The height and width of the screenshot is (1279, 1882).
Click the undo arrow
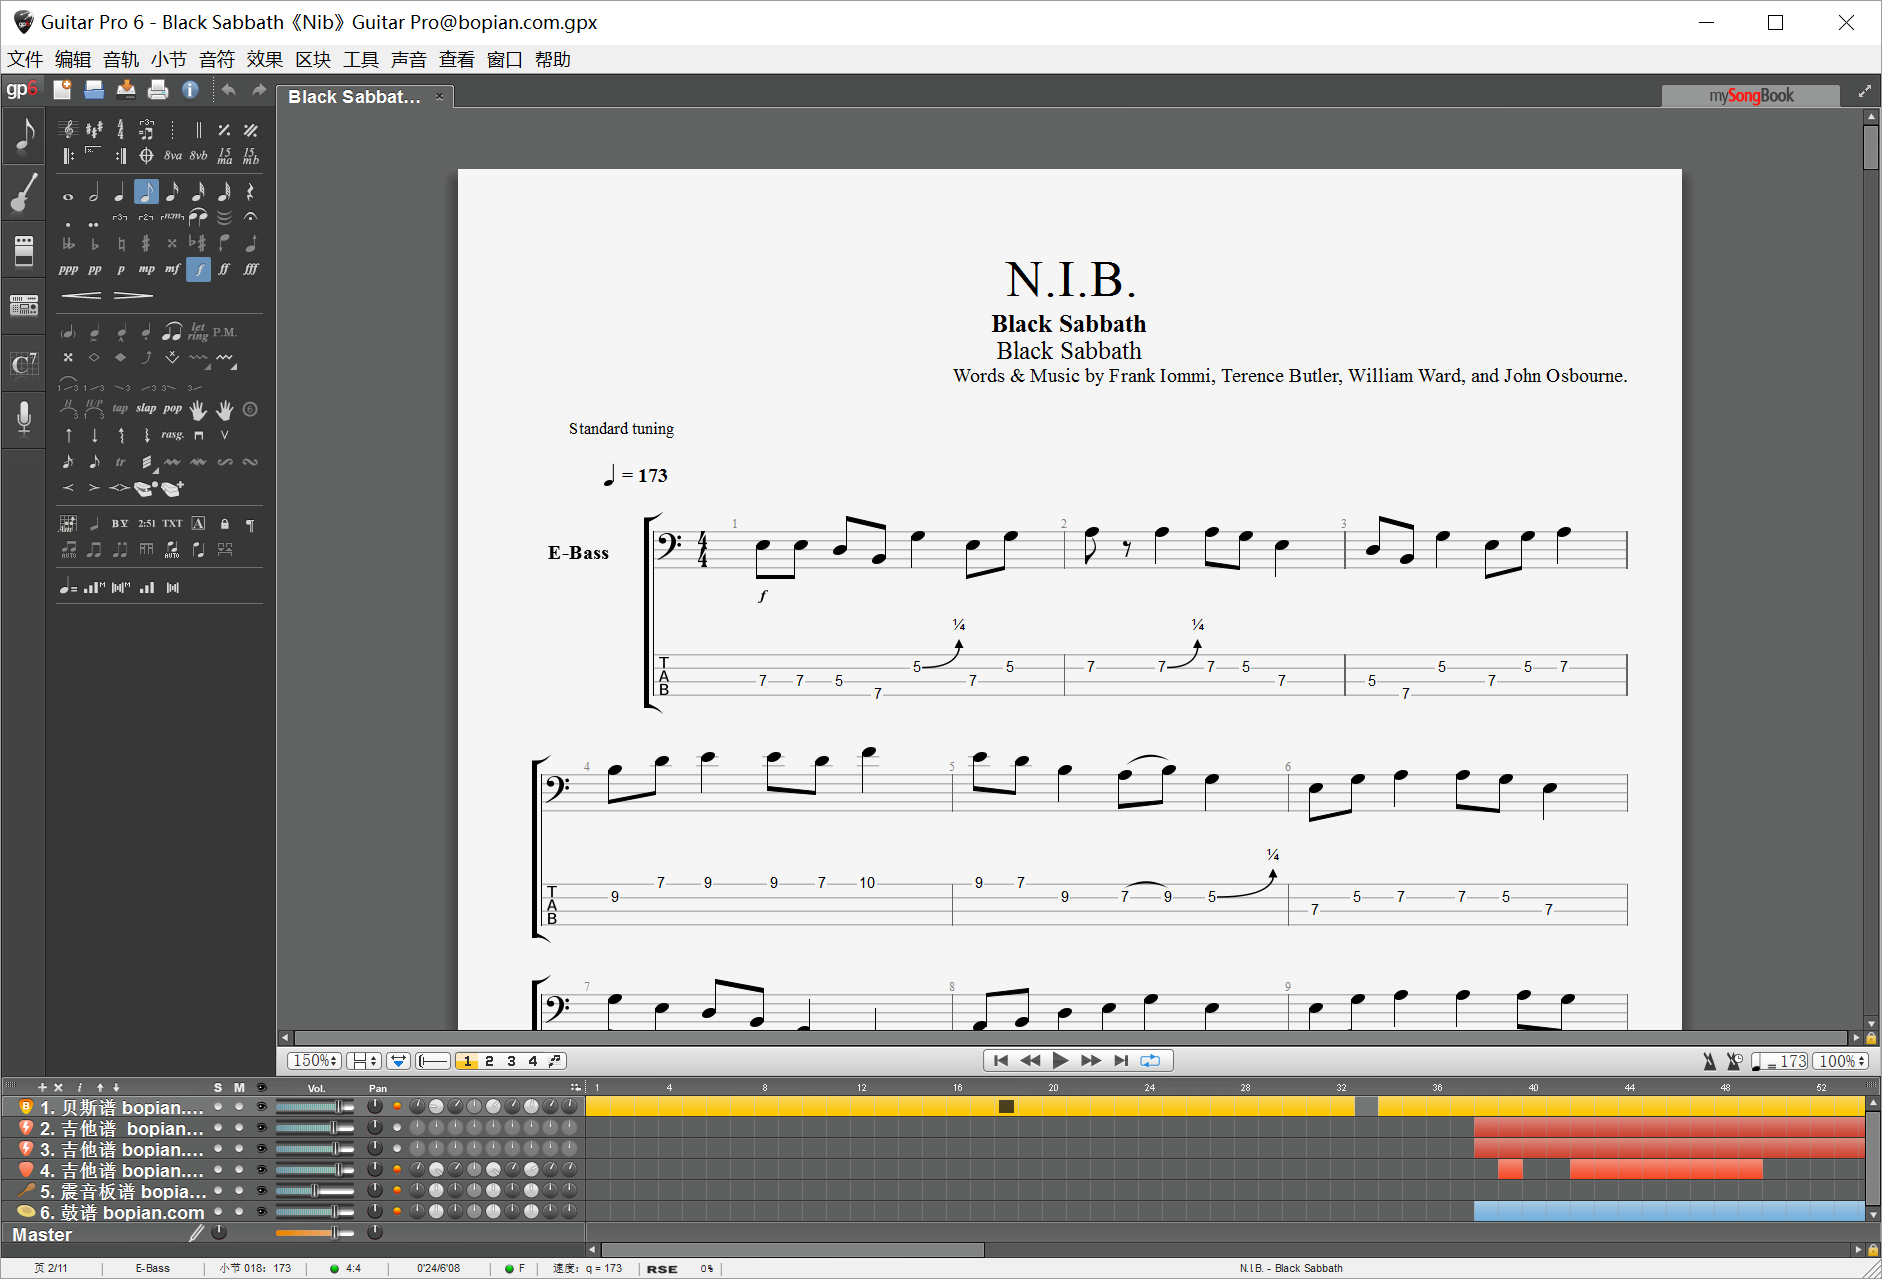[228, 91]
